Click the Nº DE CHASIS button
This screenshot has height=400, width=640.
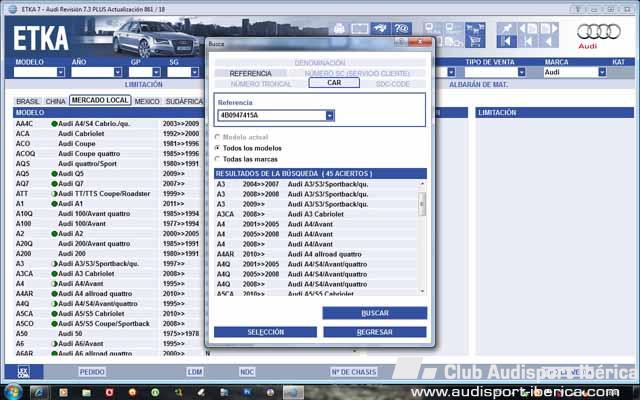click(354, 372)
